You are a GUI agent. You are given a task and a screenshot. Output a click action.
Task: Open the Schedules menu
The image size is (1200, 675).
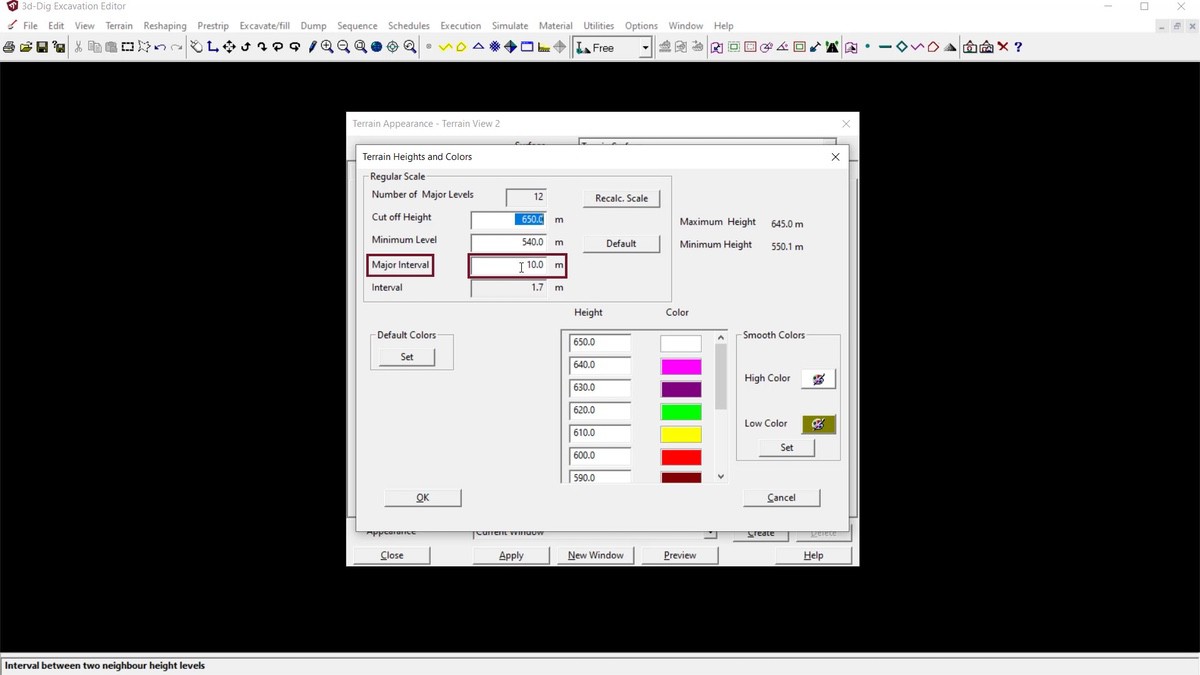[409, 26]
